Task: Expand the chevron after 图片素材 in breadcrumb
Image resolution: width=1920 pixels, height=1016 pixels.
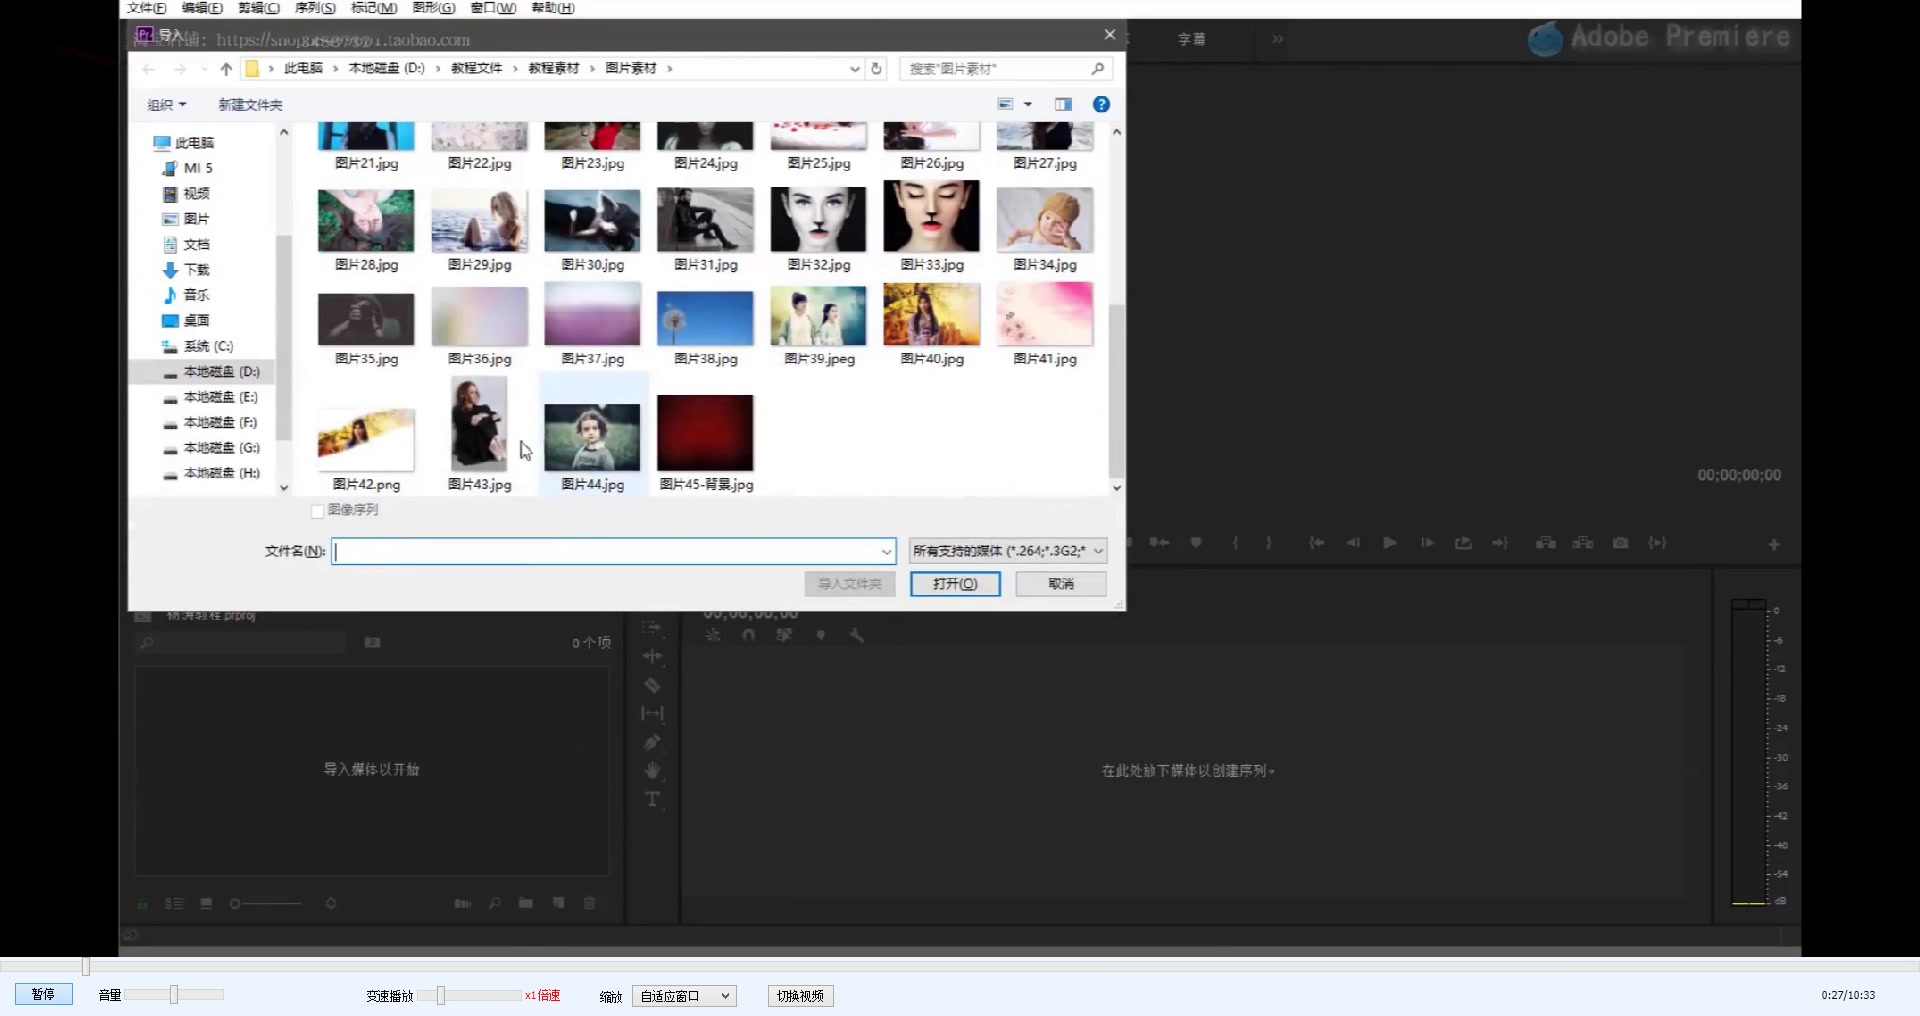Action: [669, 68]
